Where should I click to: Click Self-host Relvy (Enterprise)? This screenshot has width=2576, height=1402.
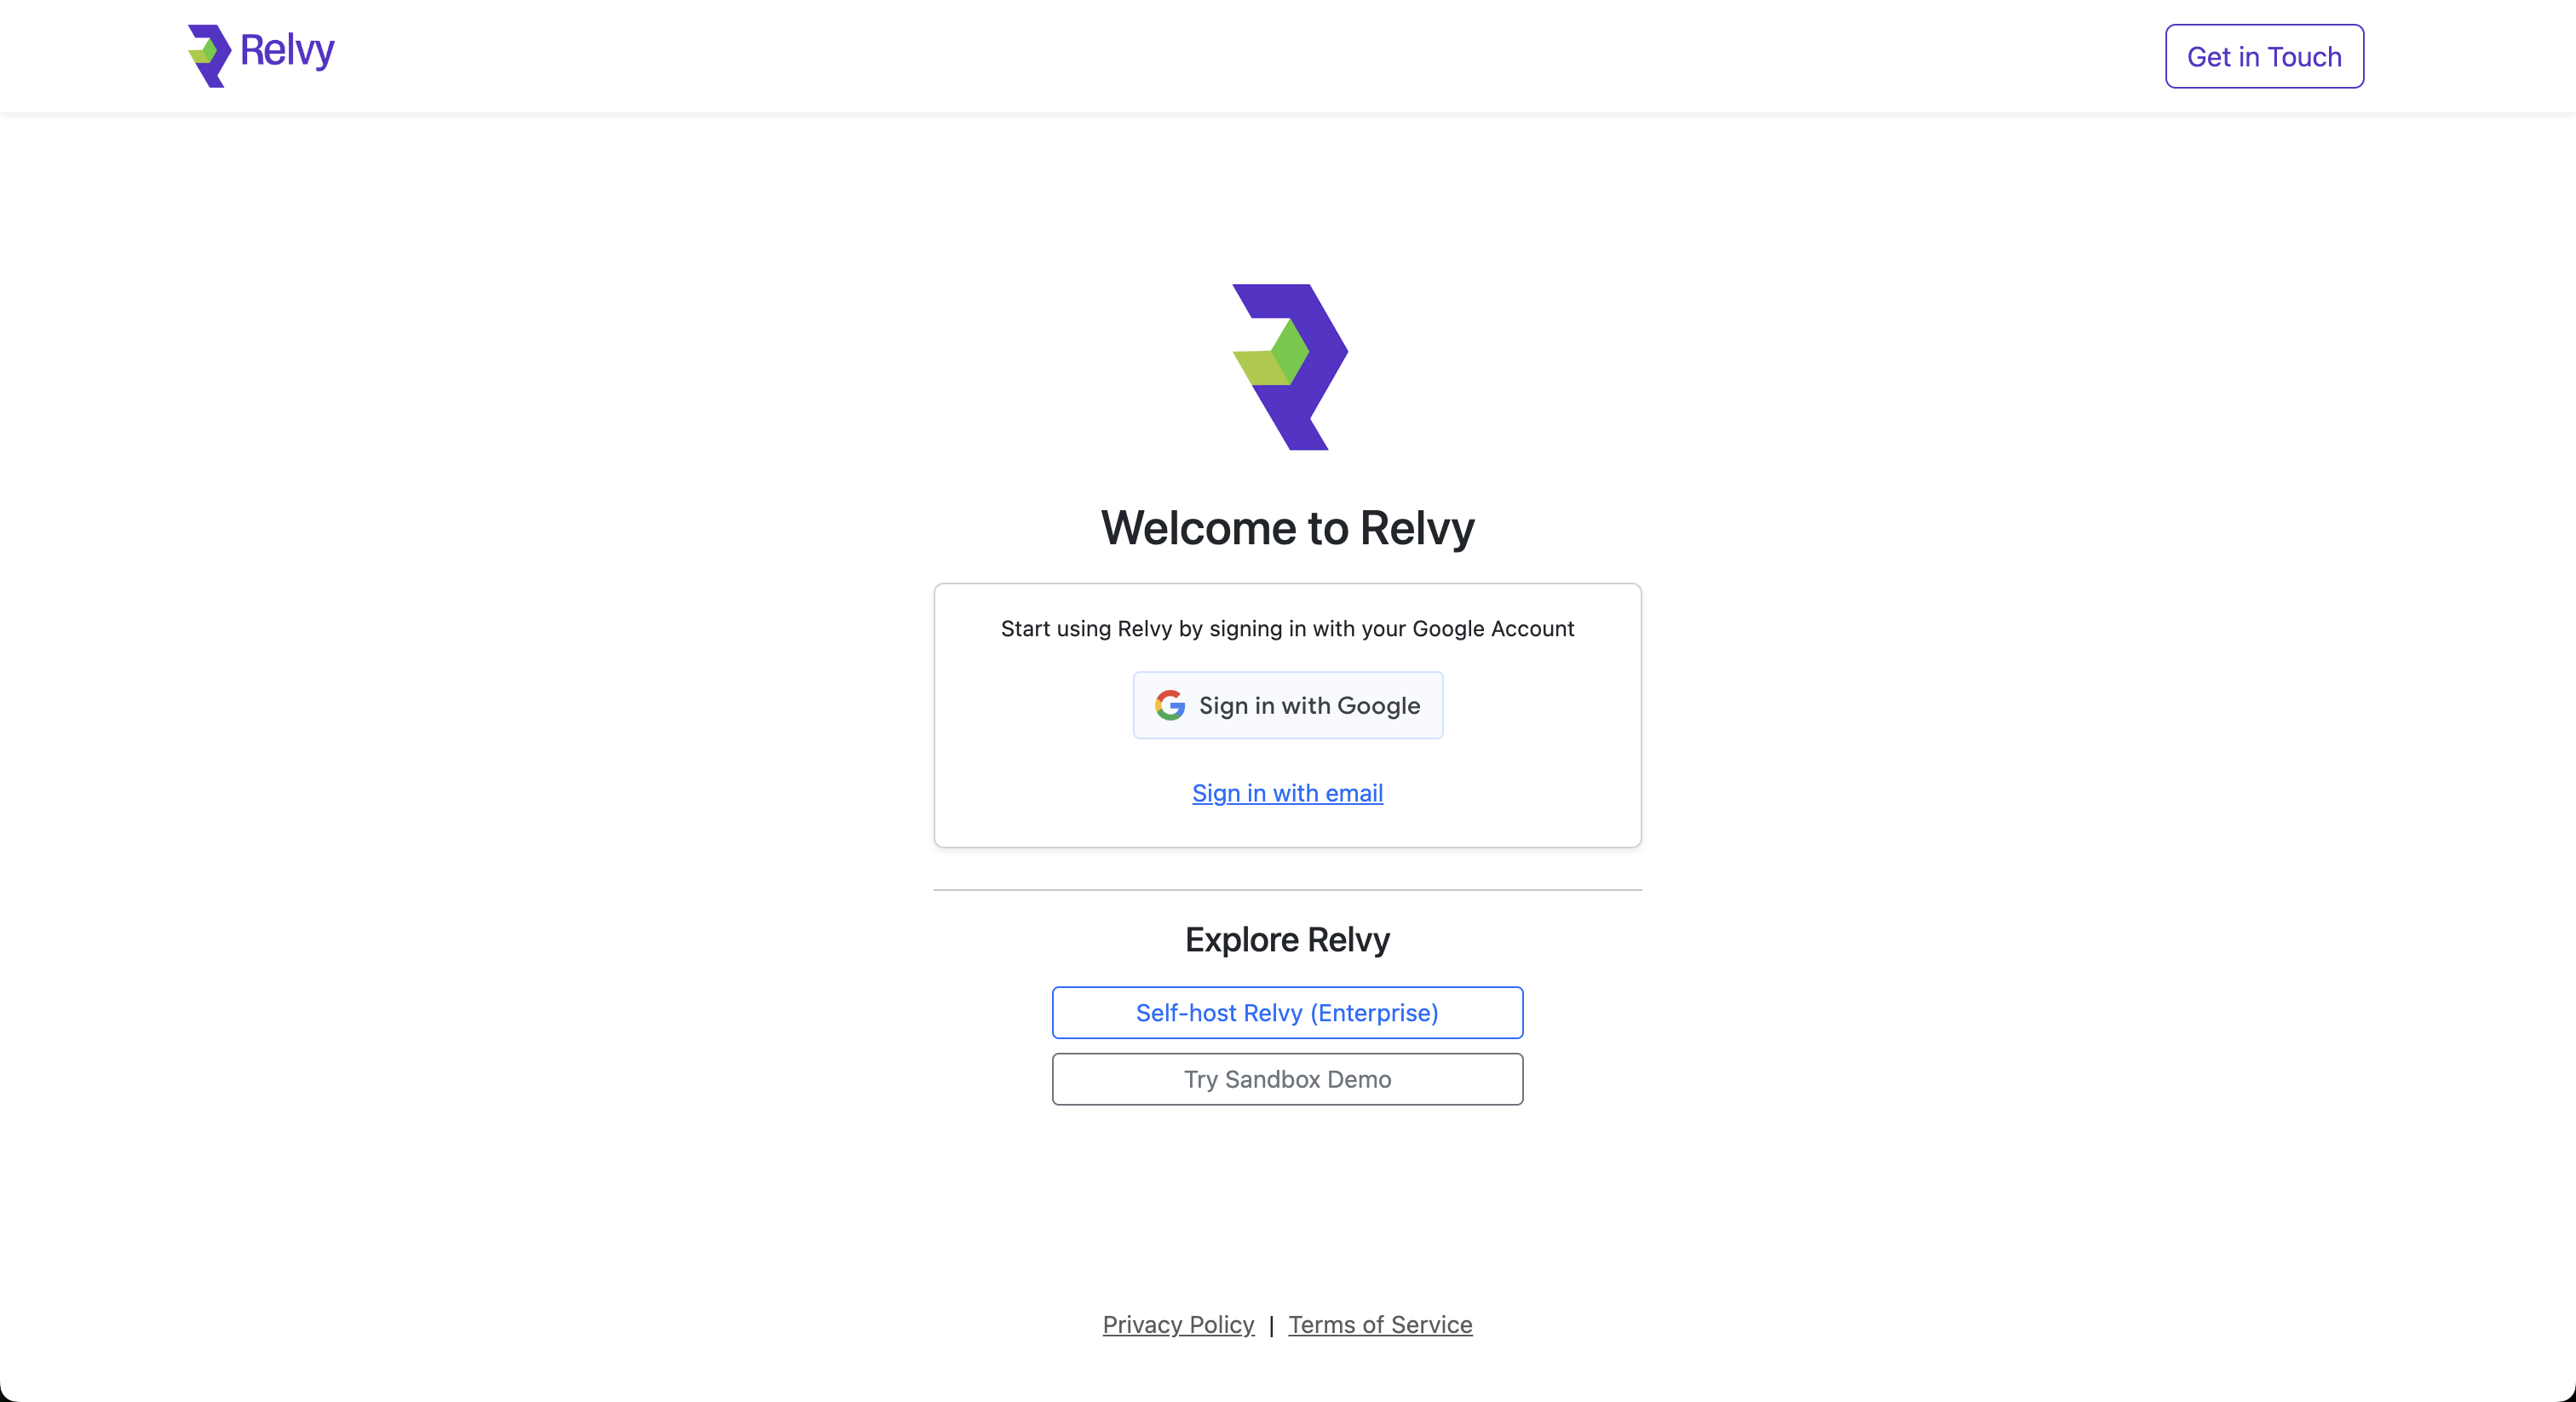(x=1287, y=1012)
